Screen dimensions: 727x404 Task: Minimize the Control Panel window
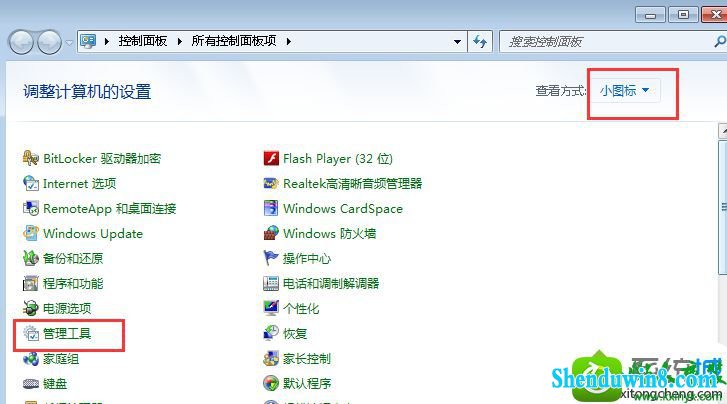click(x=650, y=15)
